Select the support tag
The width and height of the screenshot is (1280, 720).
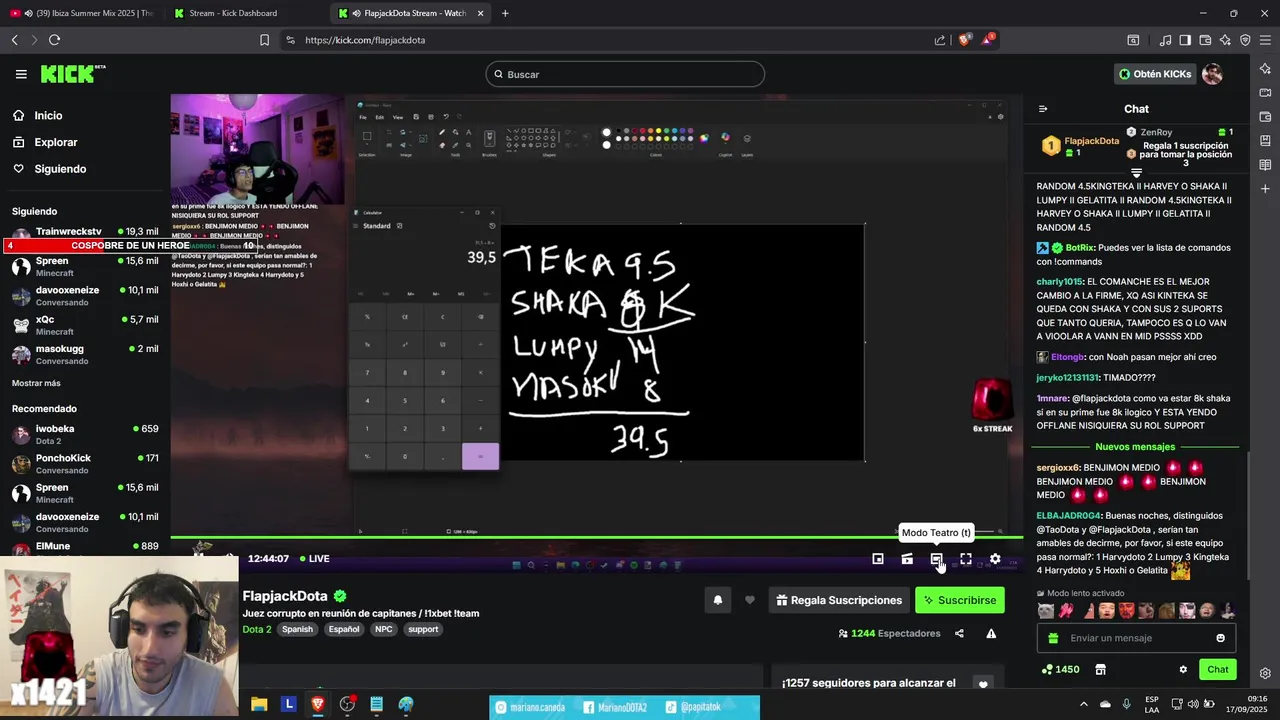[x=423, y=629]
